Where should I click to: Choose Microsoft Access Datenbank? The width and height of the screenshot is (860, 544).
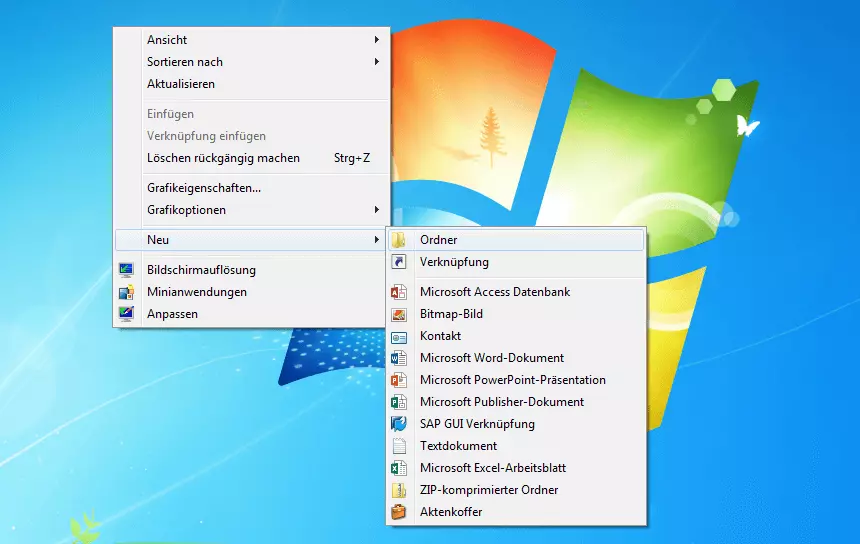pyautogui.click(x=516, y=292)
